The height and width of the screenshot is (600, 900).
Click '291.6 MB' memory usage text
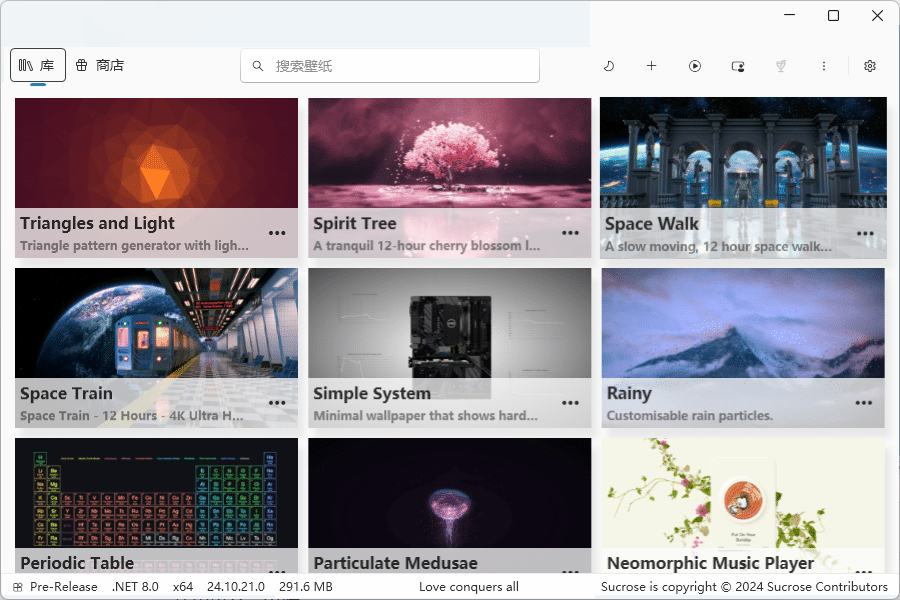pyautogui.click(x=306, y=587)
